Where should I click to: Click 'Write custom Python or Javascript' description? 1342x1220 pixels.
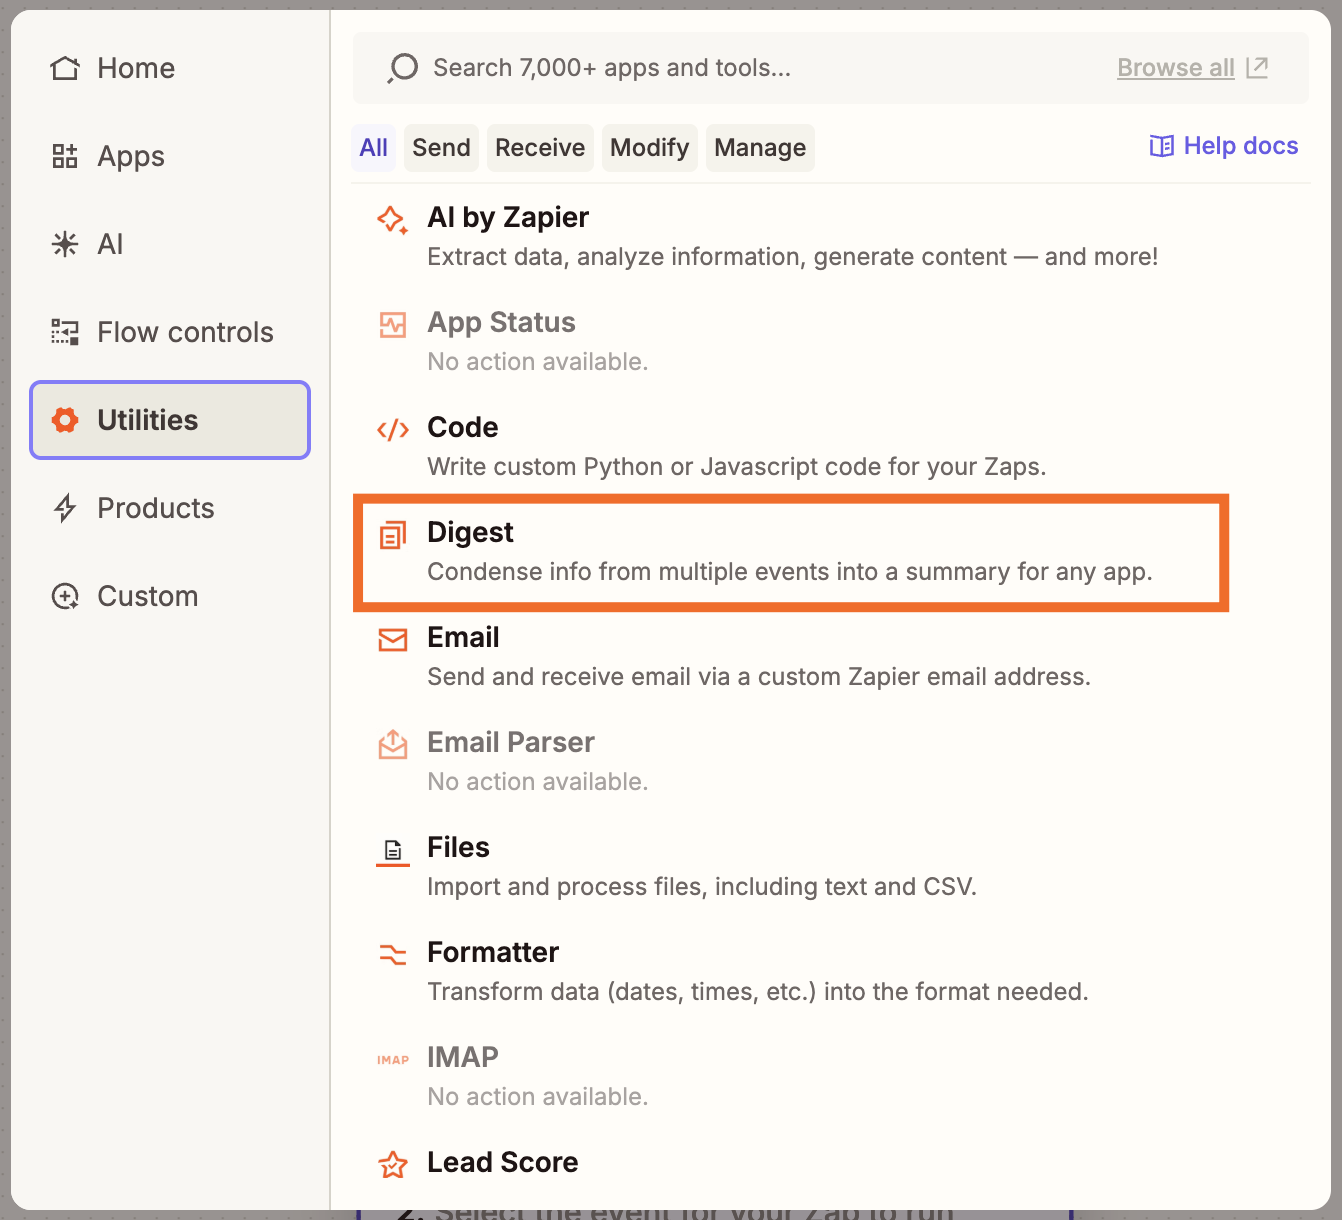click(x=737, y=467)
